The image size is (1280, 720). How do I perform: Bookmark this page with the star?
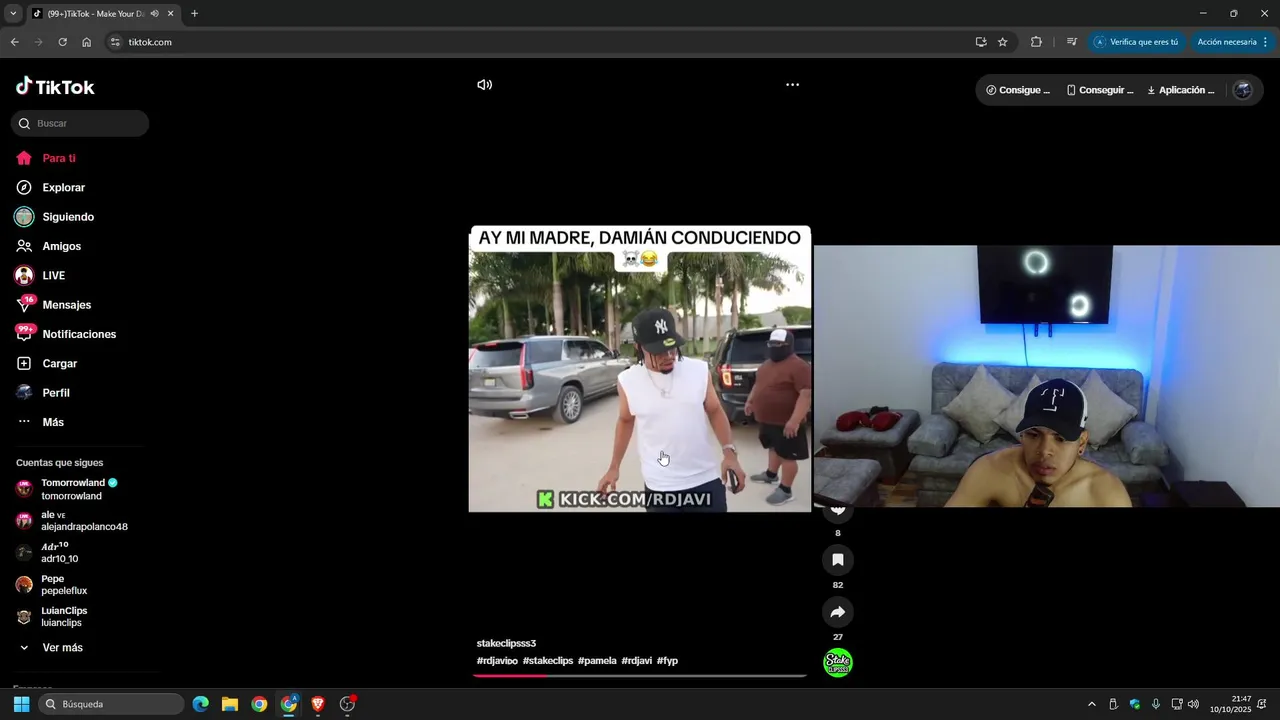[x=1003, y=42]
